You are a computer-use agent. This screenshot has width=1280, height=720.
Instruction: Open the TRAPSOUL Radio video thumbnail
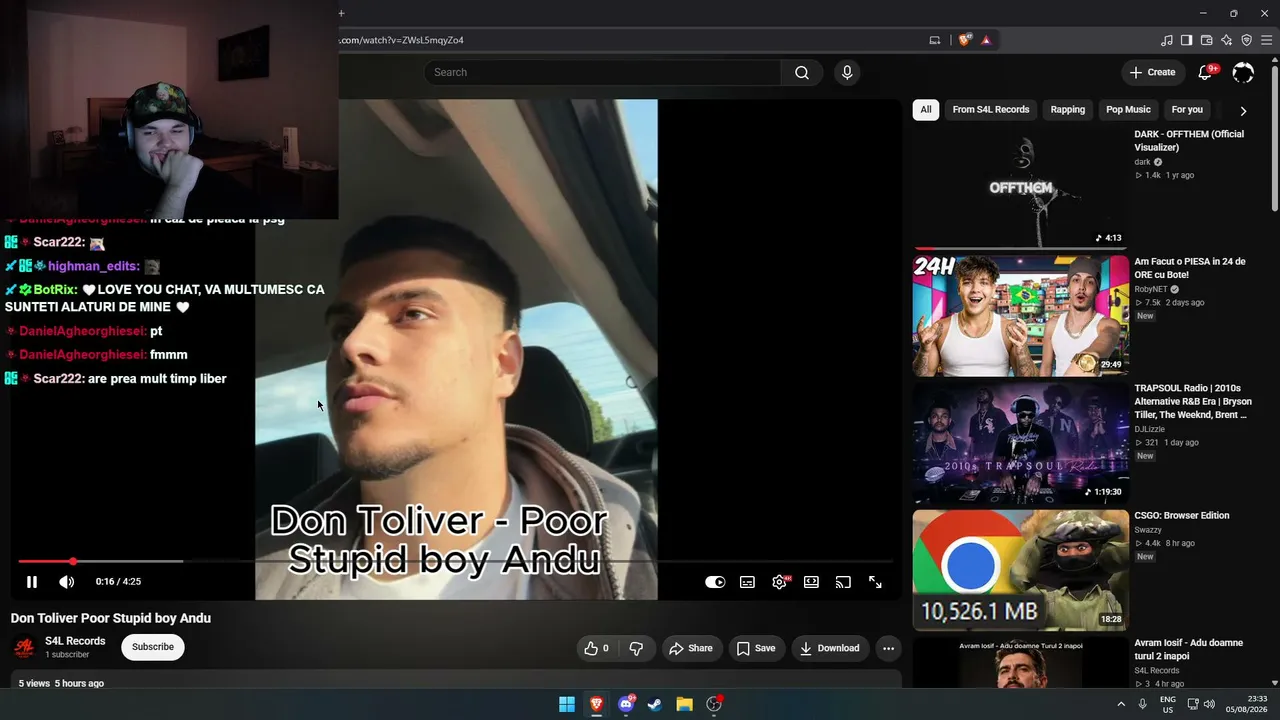pos(1020,442)
